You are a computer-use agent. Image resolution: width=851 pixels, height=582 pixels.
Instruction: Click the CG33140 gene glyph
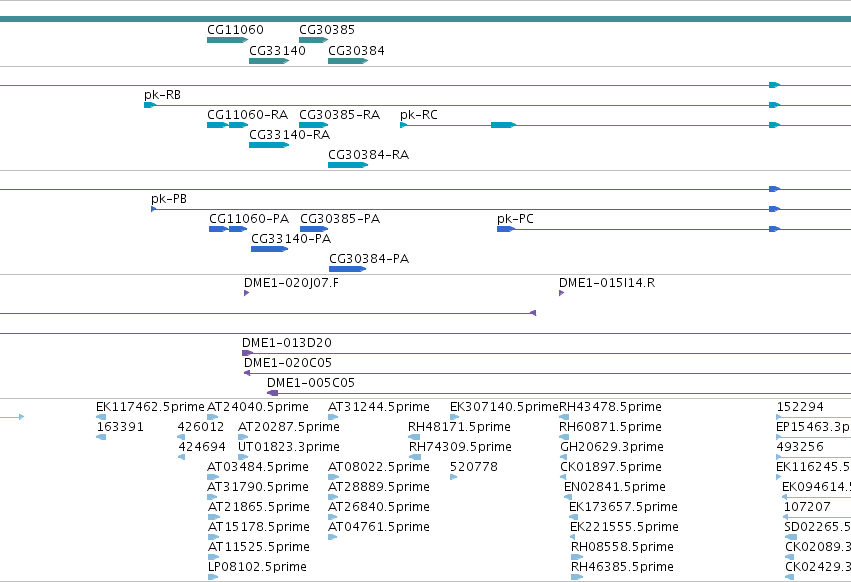click(x=269, y=61)
